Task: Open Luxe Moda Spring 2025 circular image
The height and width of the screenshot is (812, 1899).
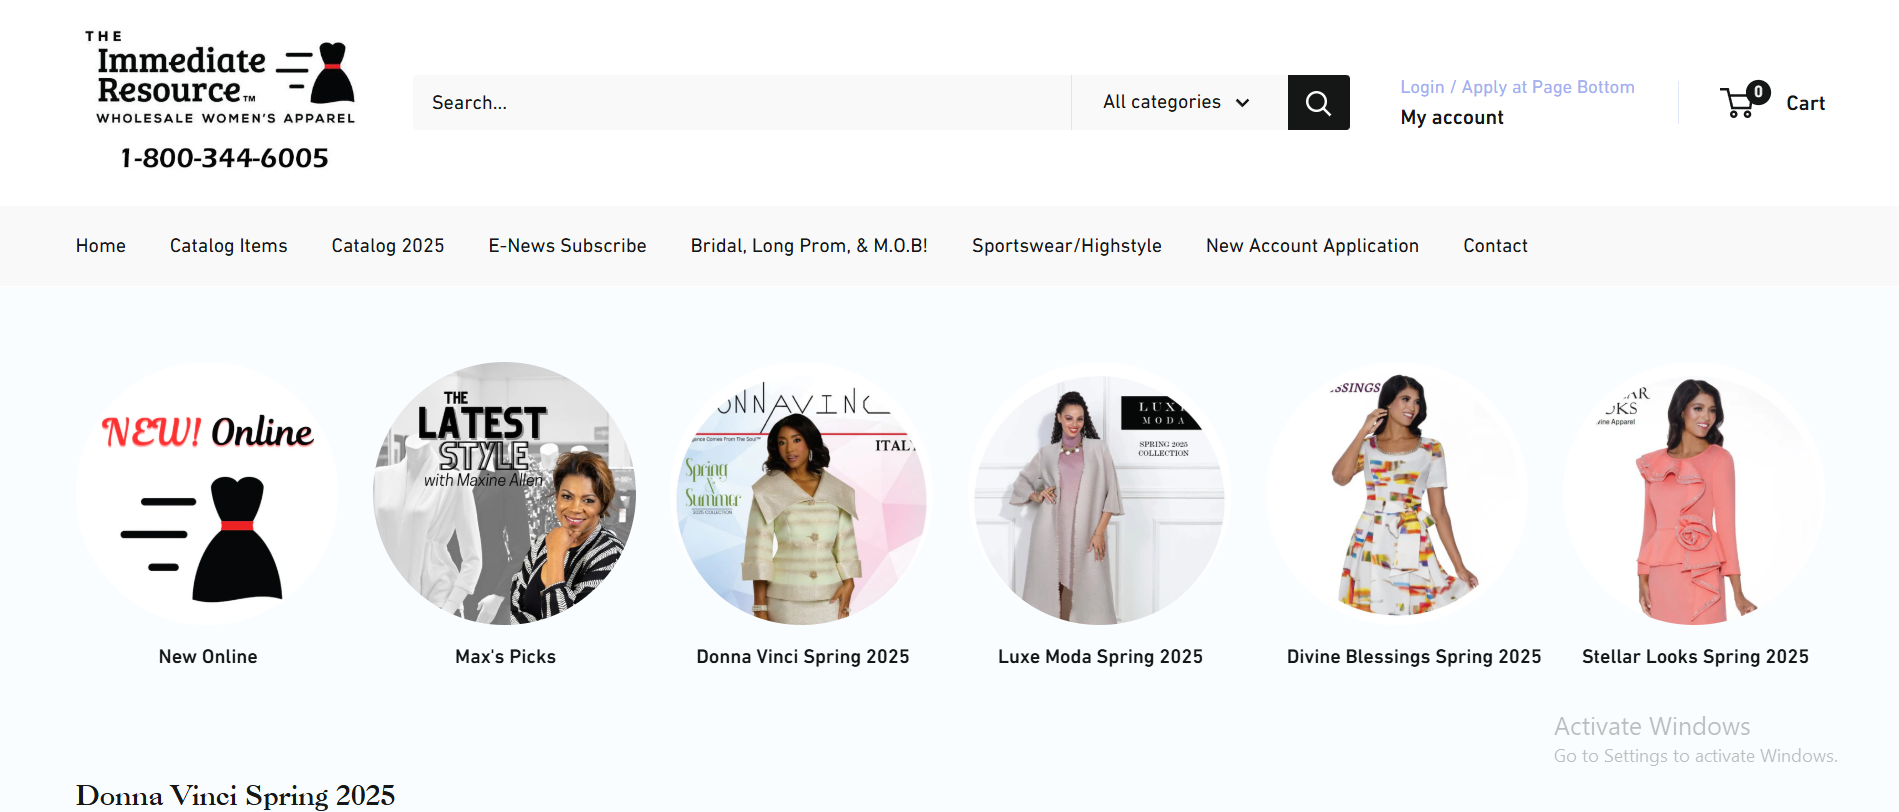Action: pos(1100,494)
